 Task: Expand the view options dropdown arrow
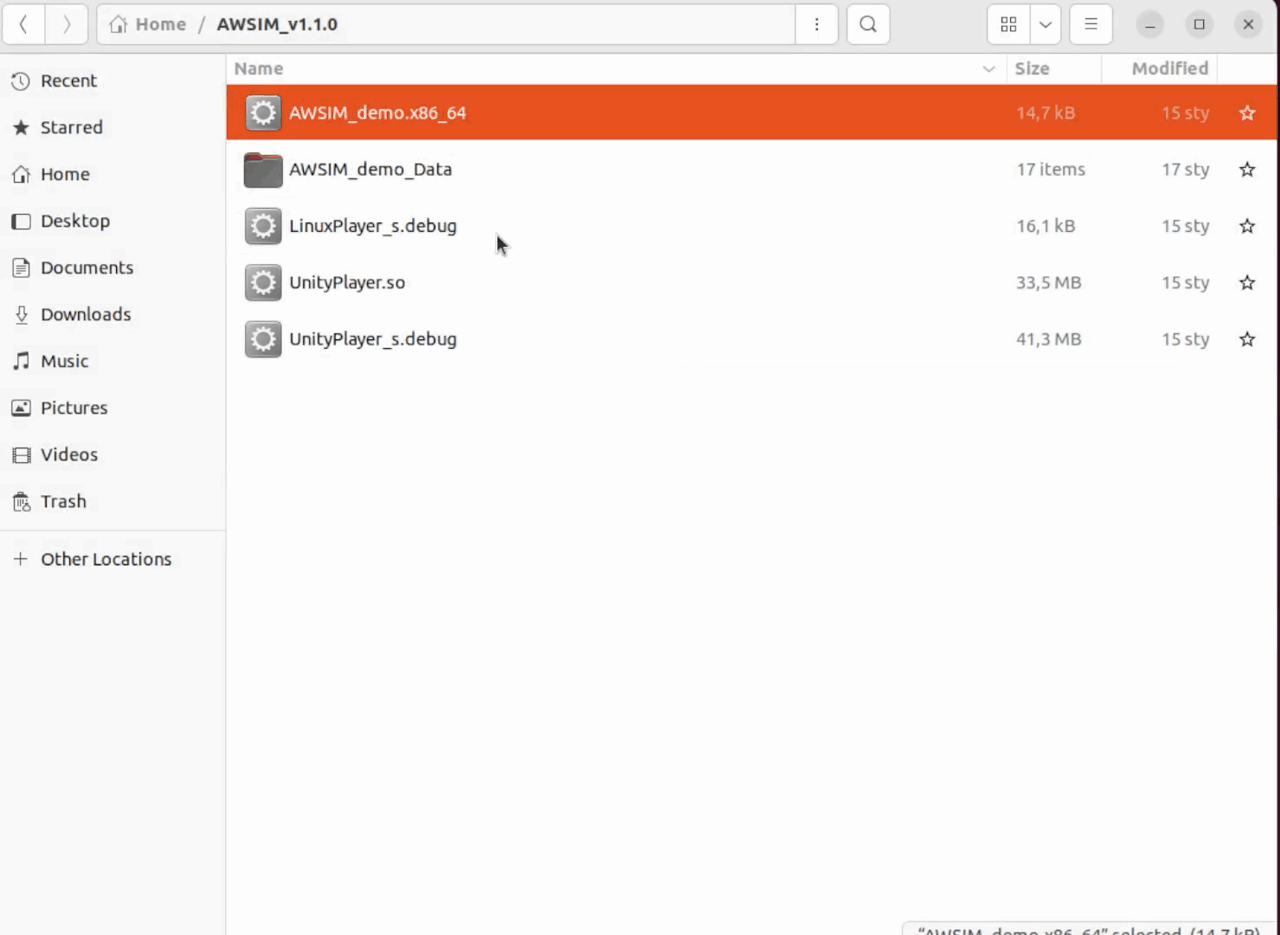tap(1045, 24)
